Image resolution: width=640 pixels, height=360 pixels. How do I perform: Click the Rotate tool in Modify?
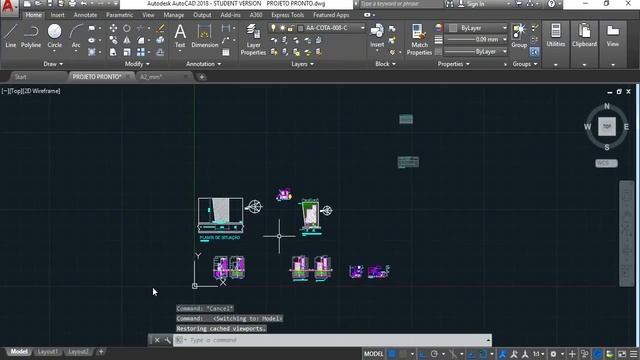(x=127, y=28)
